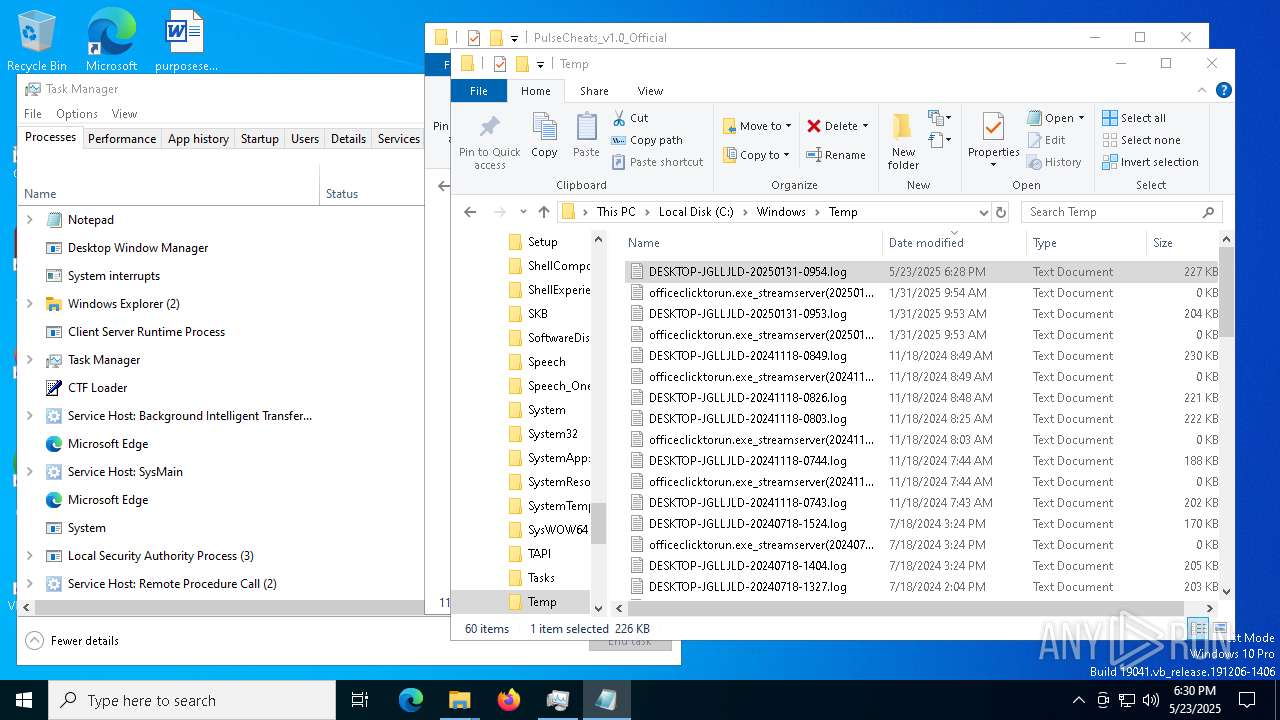Click History in the Open group
1280x720 pixels.
coord(1055,162)
